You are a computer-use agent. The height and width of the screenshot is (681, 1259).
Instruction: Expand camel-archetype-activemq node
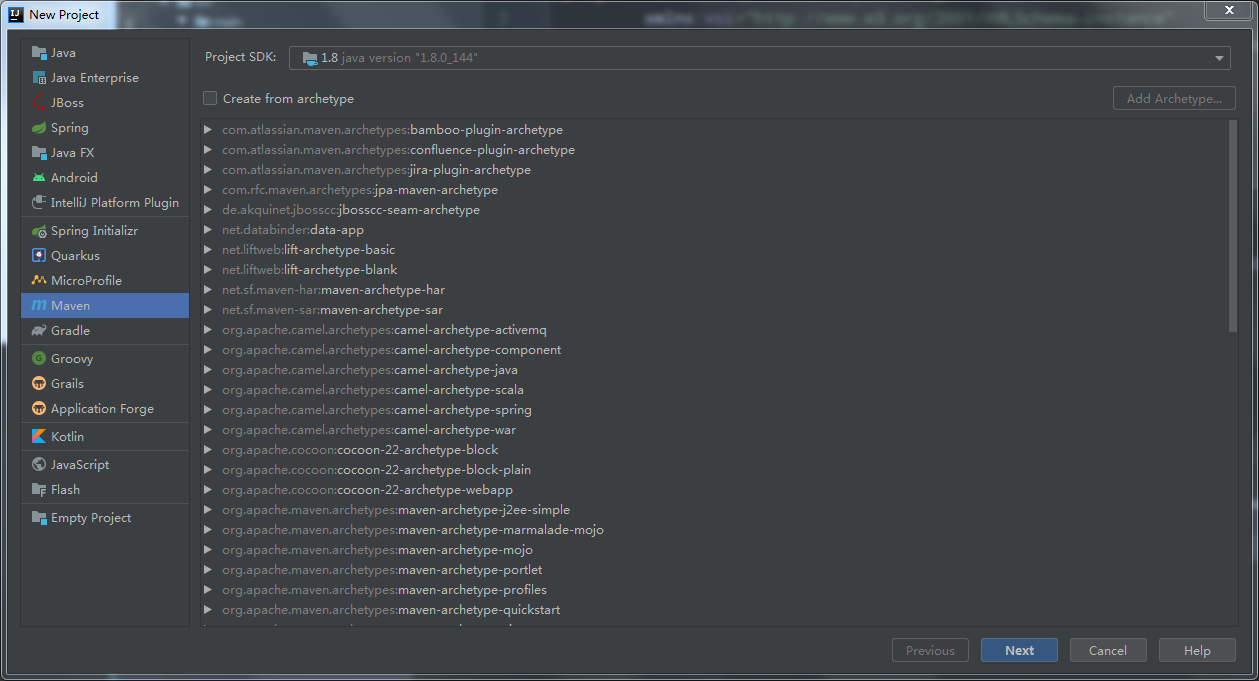pyautogui.click(x=208, y=330)
